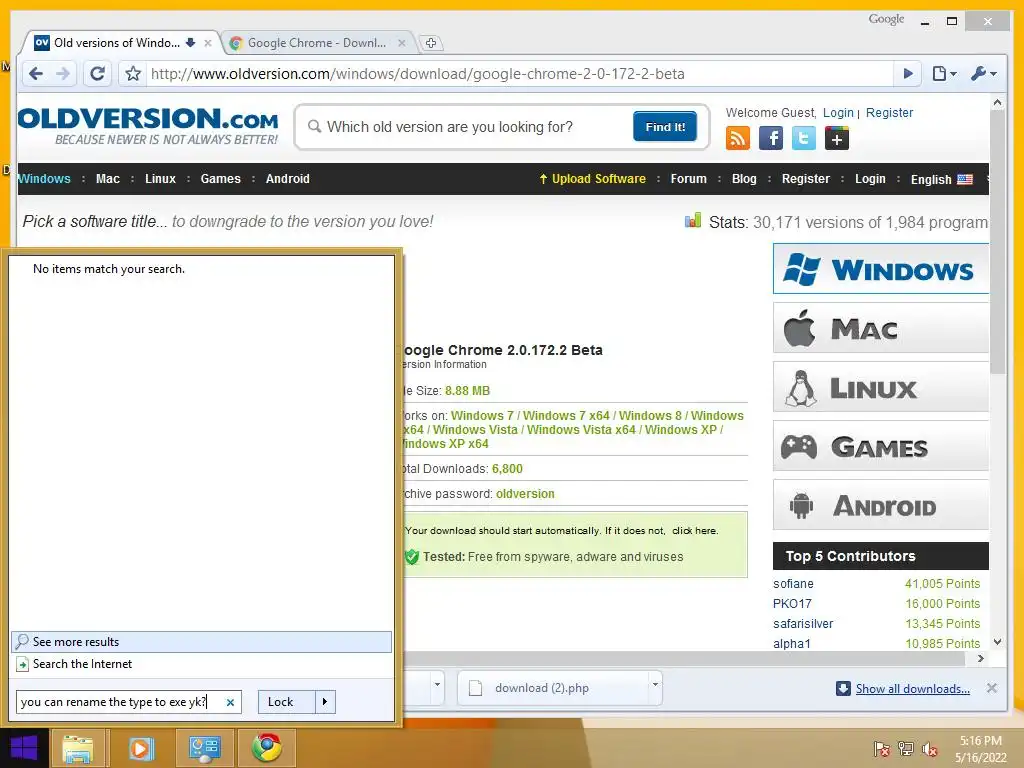Viewport: 1024px width, 768px height.
Task: Open the Twitter icon
Action: coord(804,138)
